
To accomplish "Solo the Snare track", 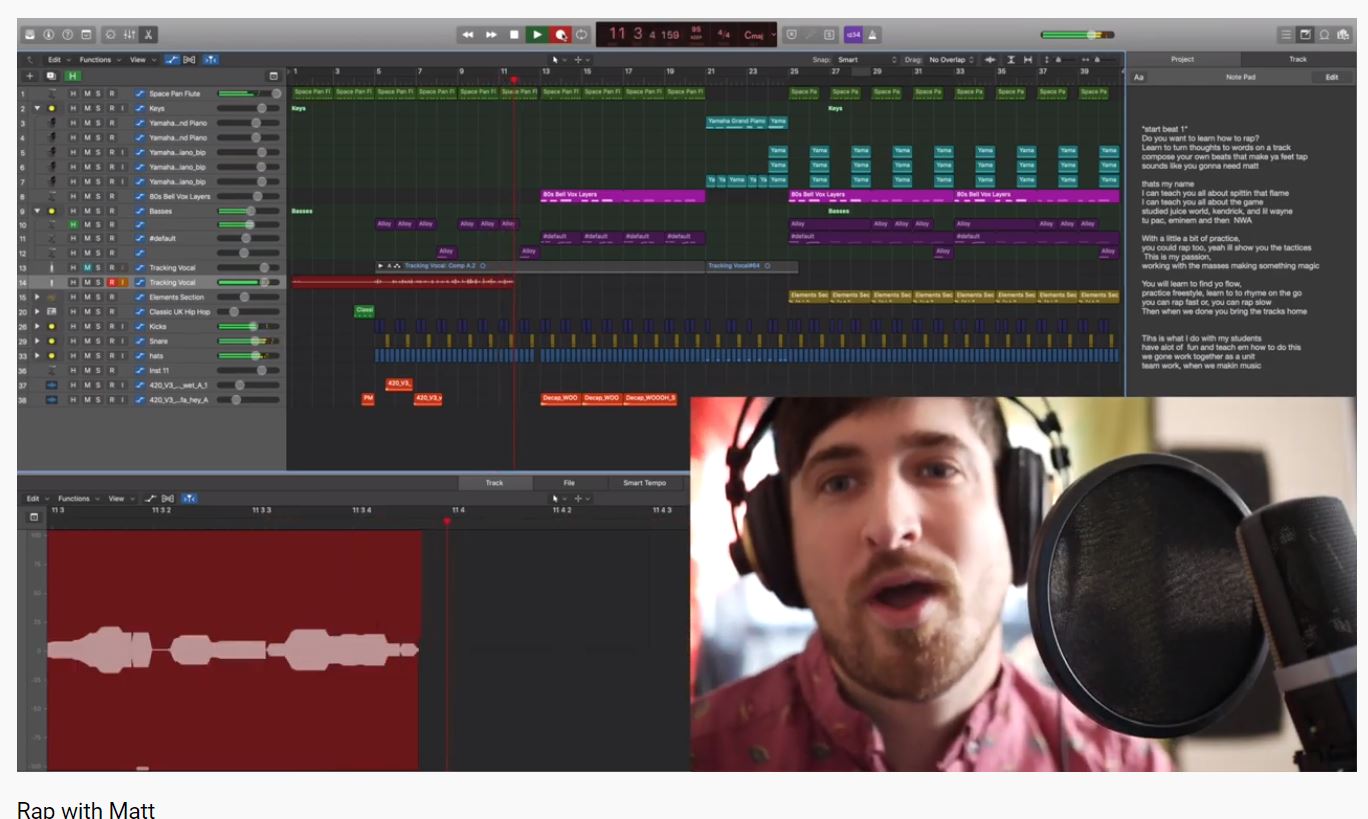I will (98, 341).
